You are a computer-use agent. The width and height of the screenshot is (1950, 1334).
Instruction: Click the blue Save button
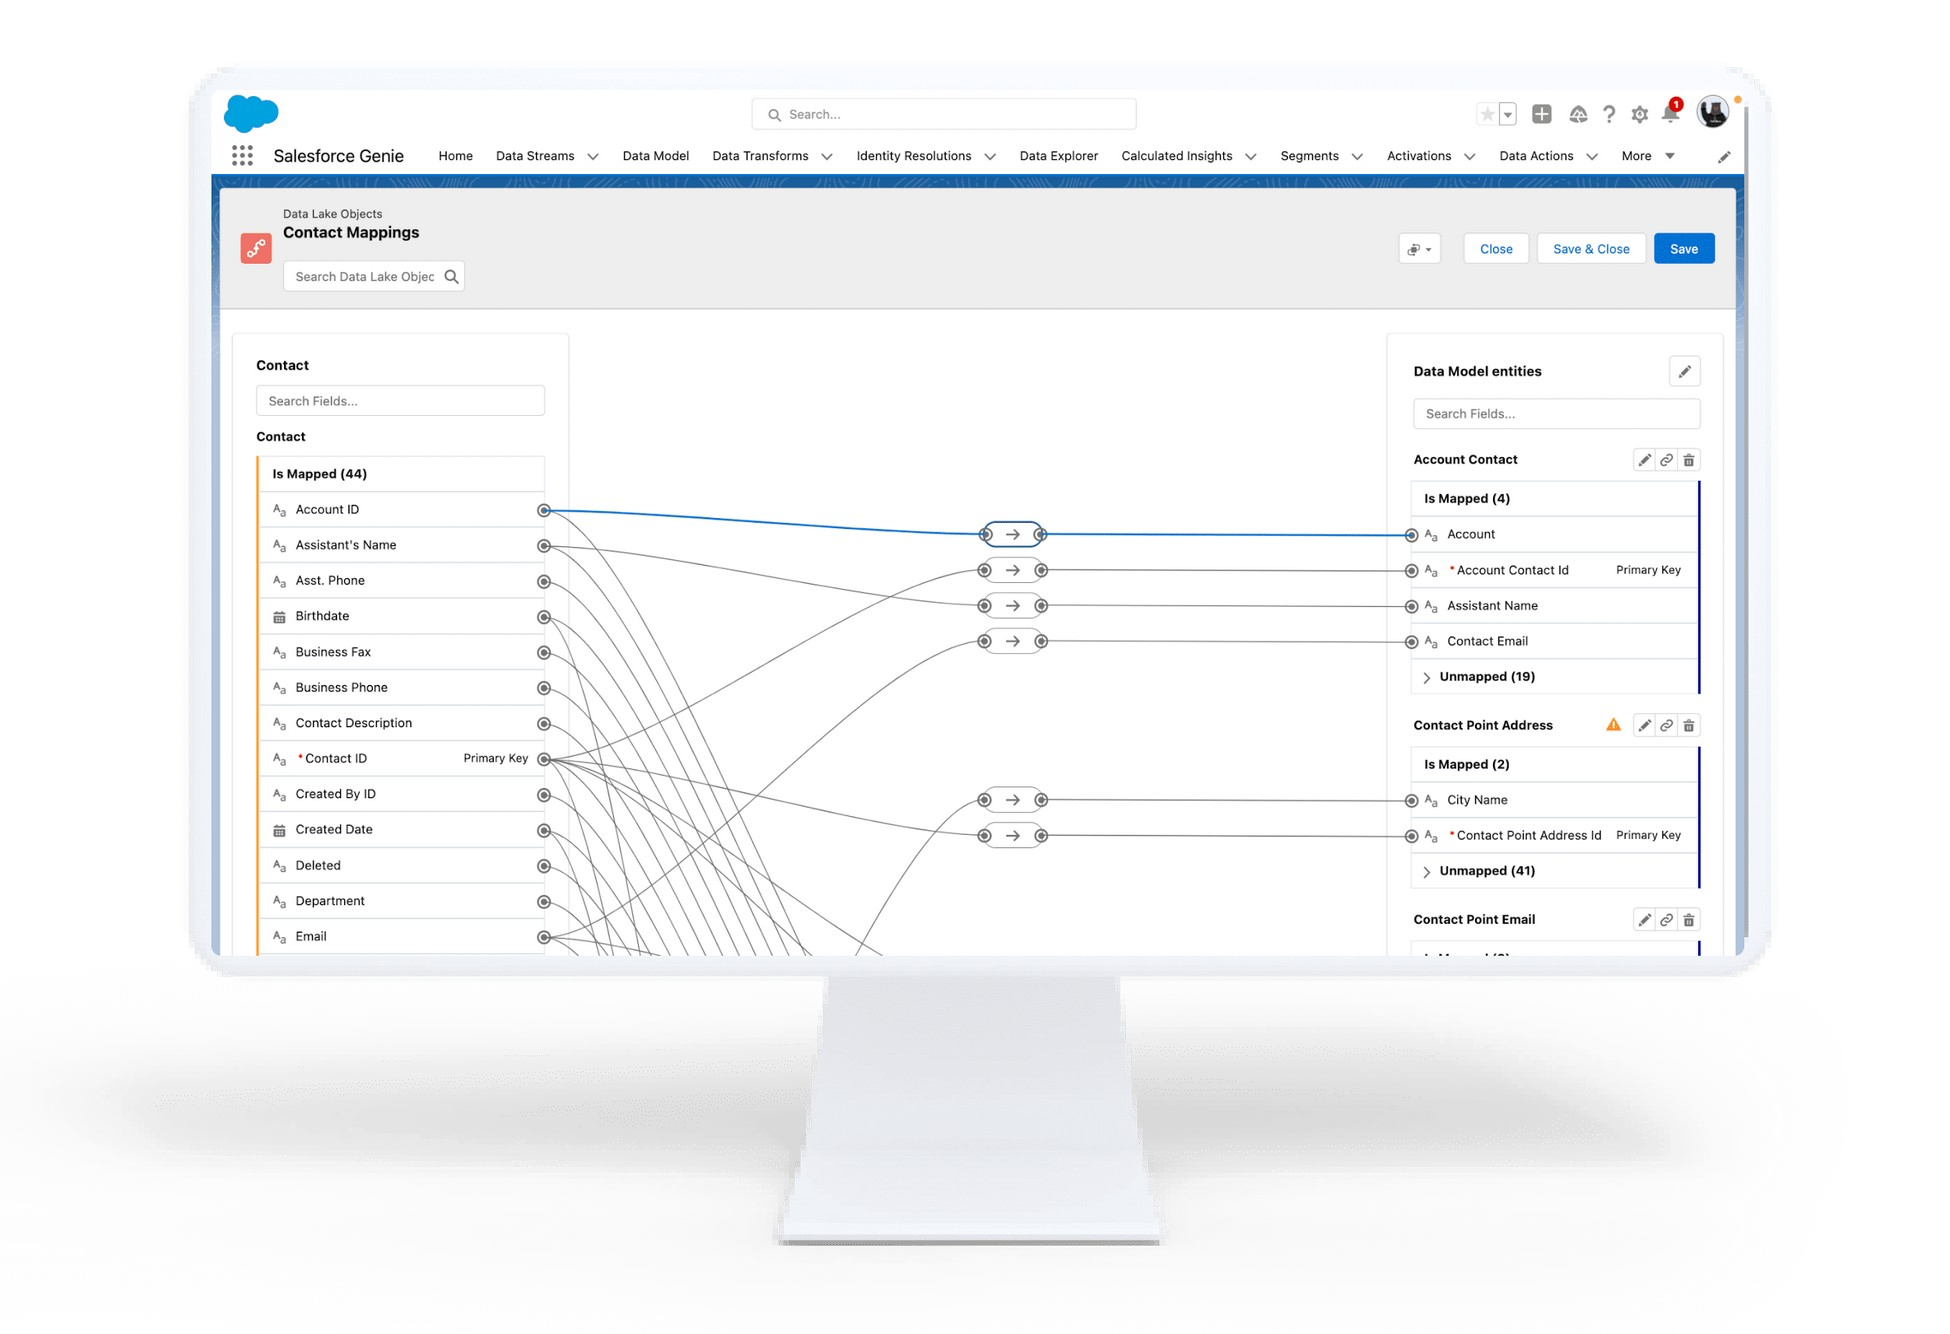(1683, 249)
